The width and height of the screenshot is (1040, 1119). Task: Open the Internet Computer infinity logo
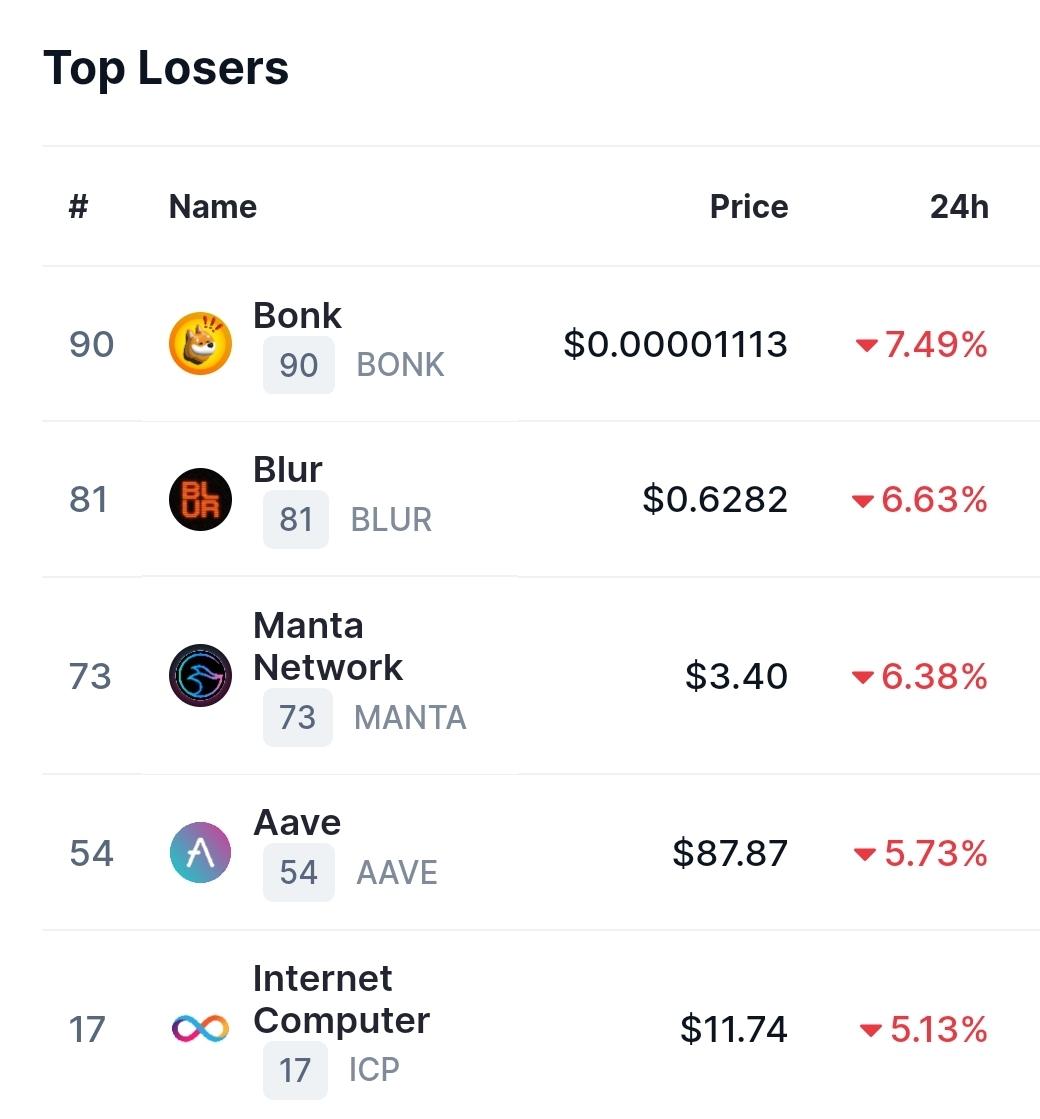(200, 1028)
